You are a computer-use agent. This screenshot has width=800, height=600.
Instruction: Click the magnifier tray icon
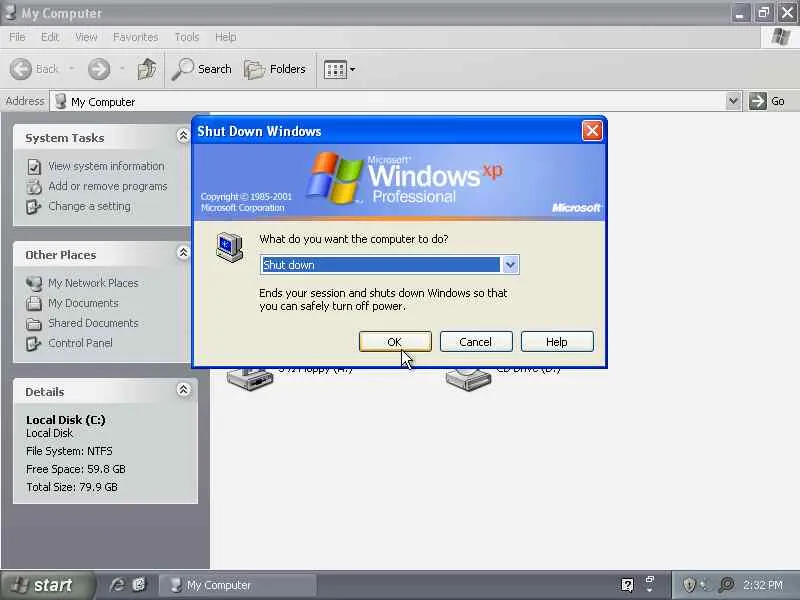coord(726,585)
